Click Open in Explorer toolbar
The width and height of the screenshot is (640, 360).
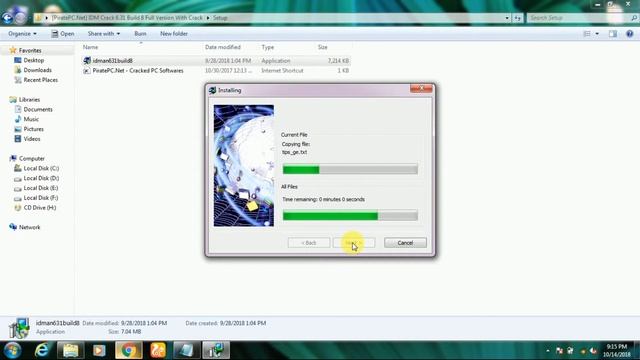point(63,33)
